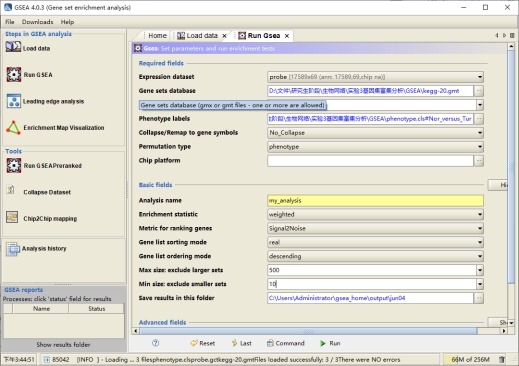Select Collapse Dataset tool icon

click(11, 190)
